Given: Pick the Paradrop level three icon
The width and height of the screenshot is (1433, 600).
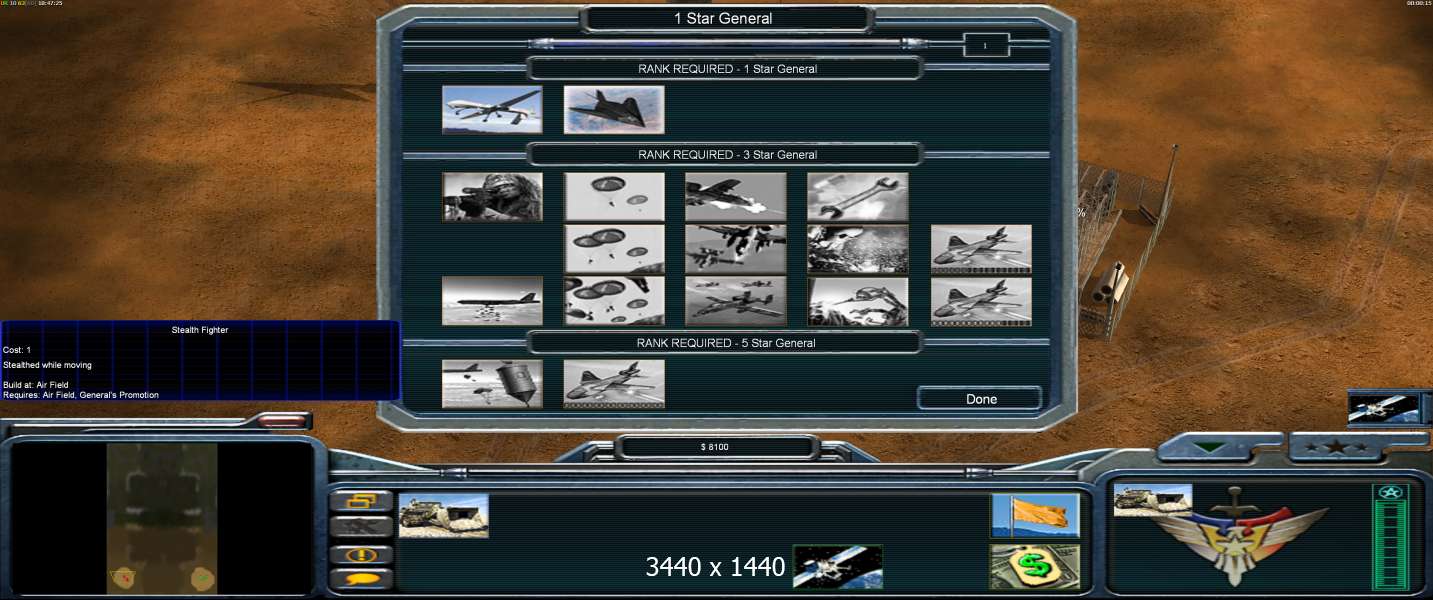Looking at the screenshot, I should pos(614,301).
